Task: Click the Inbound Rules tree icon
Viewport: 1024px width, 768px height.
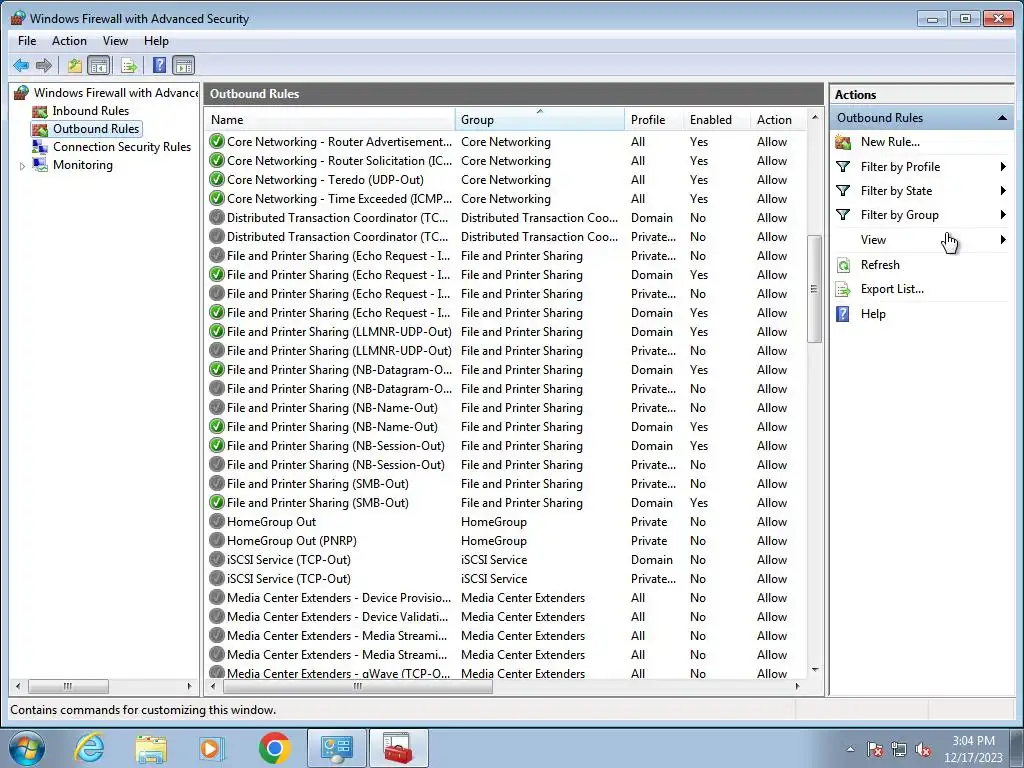Action: click(x=40, y=111)
